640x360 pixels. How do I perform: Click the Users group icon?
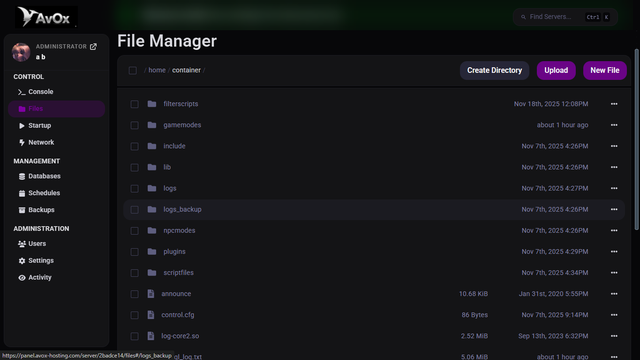click(22, 244)
